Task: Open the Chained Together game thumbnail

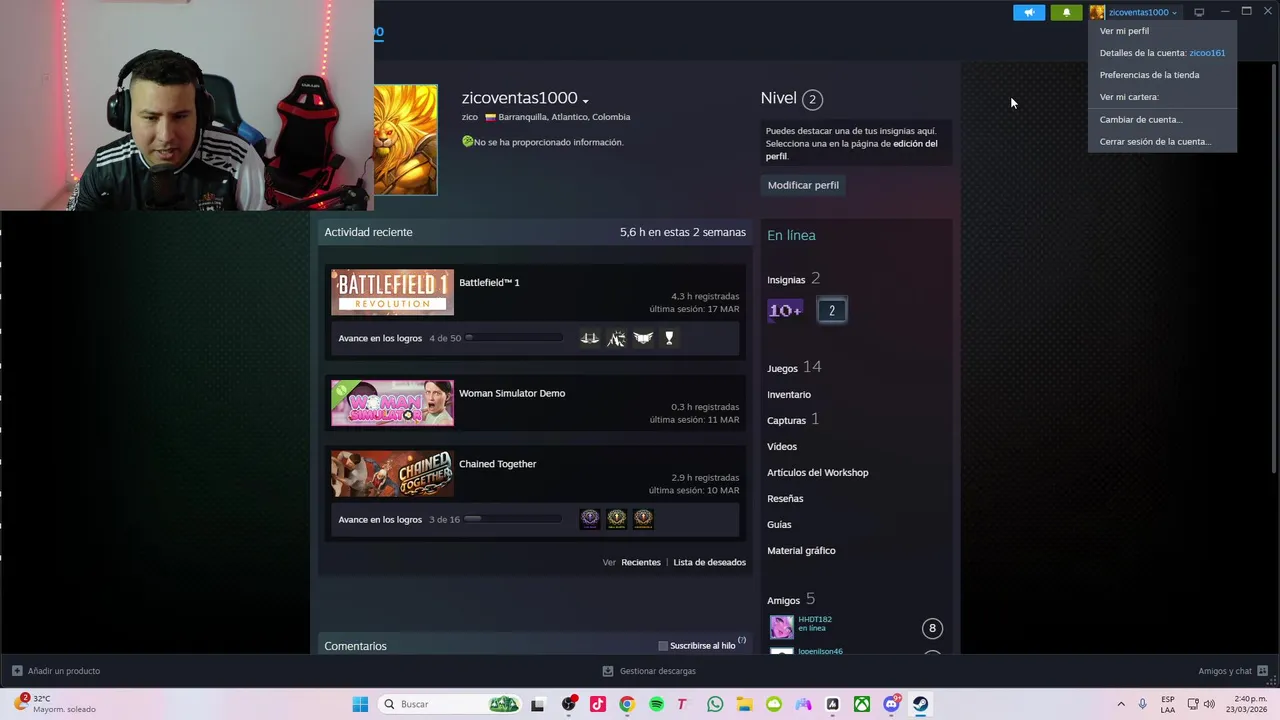Action: [x=392, y=474]
